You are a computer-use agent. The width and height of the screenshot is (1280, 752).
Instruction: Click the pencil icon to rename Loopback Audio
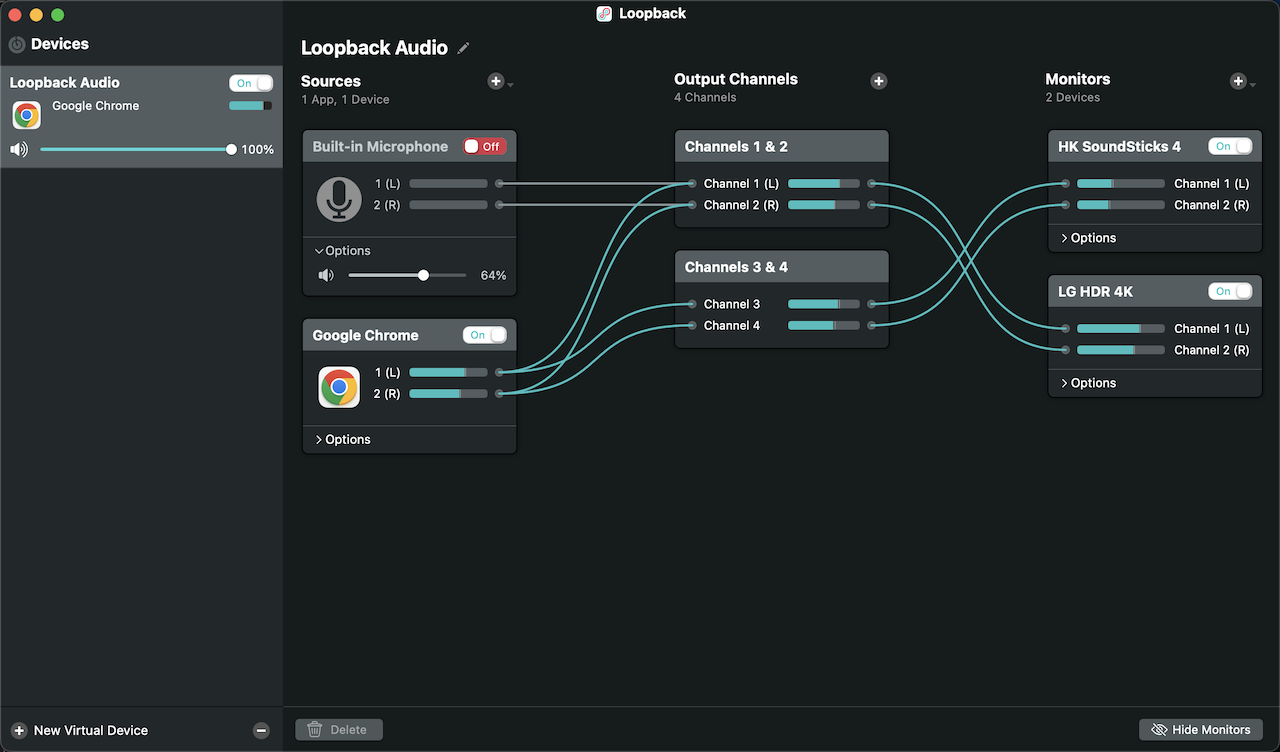pyautogui.click(x=463, y=47)
